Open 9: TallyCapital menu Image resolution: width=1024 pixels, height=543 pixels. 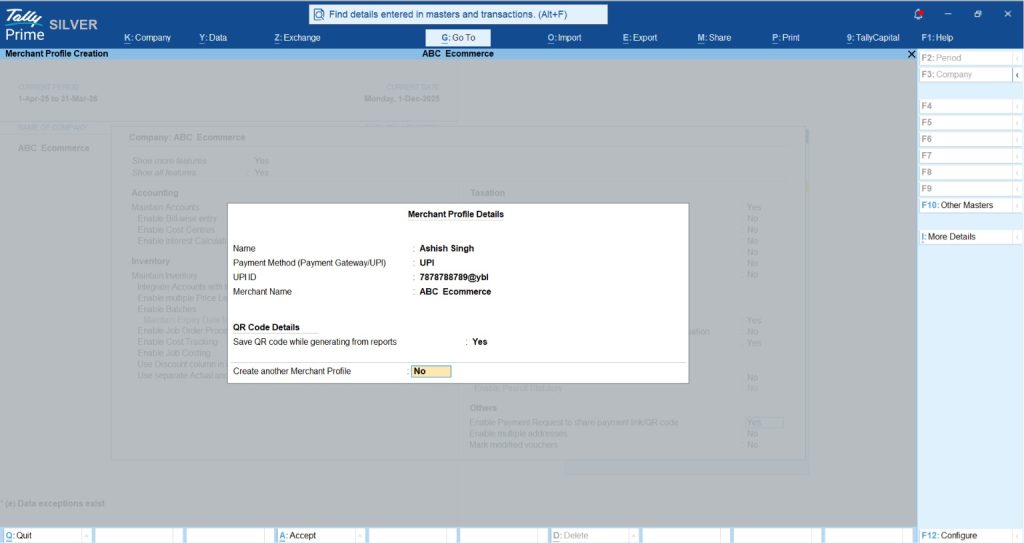[873, 38]
